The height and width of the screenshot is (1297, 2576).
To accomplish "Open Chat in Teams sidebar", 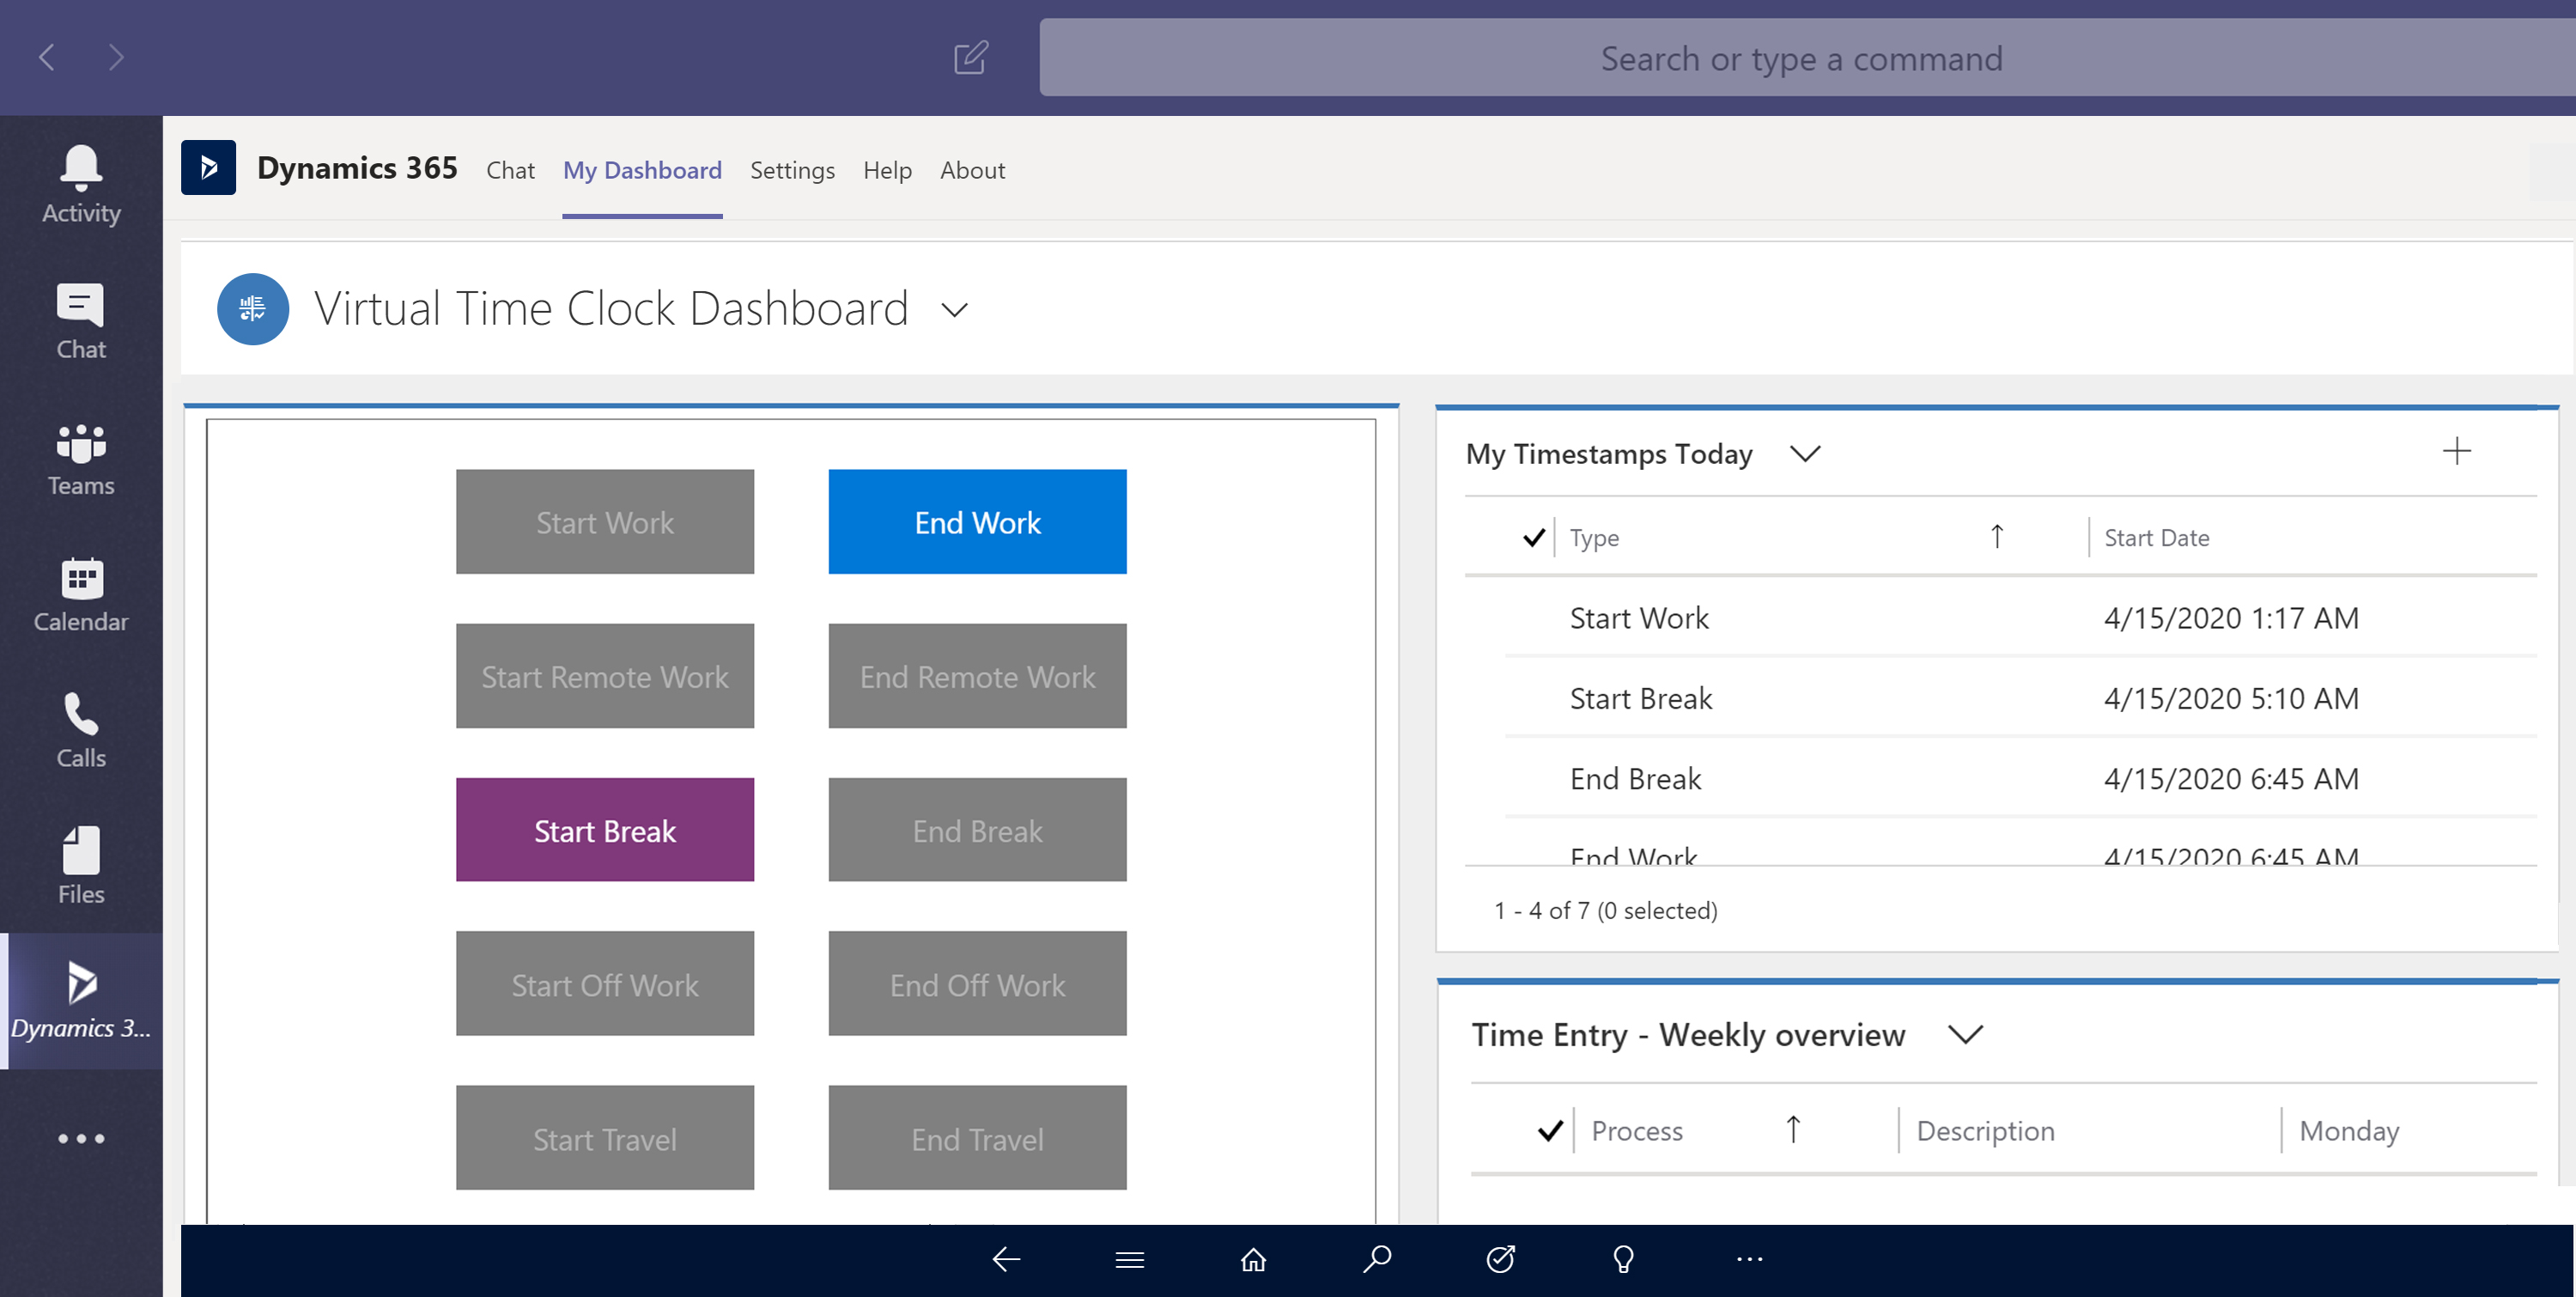I will coord(81,322).
